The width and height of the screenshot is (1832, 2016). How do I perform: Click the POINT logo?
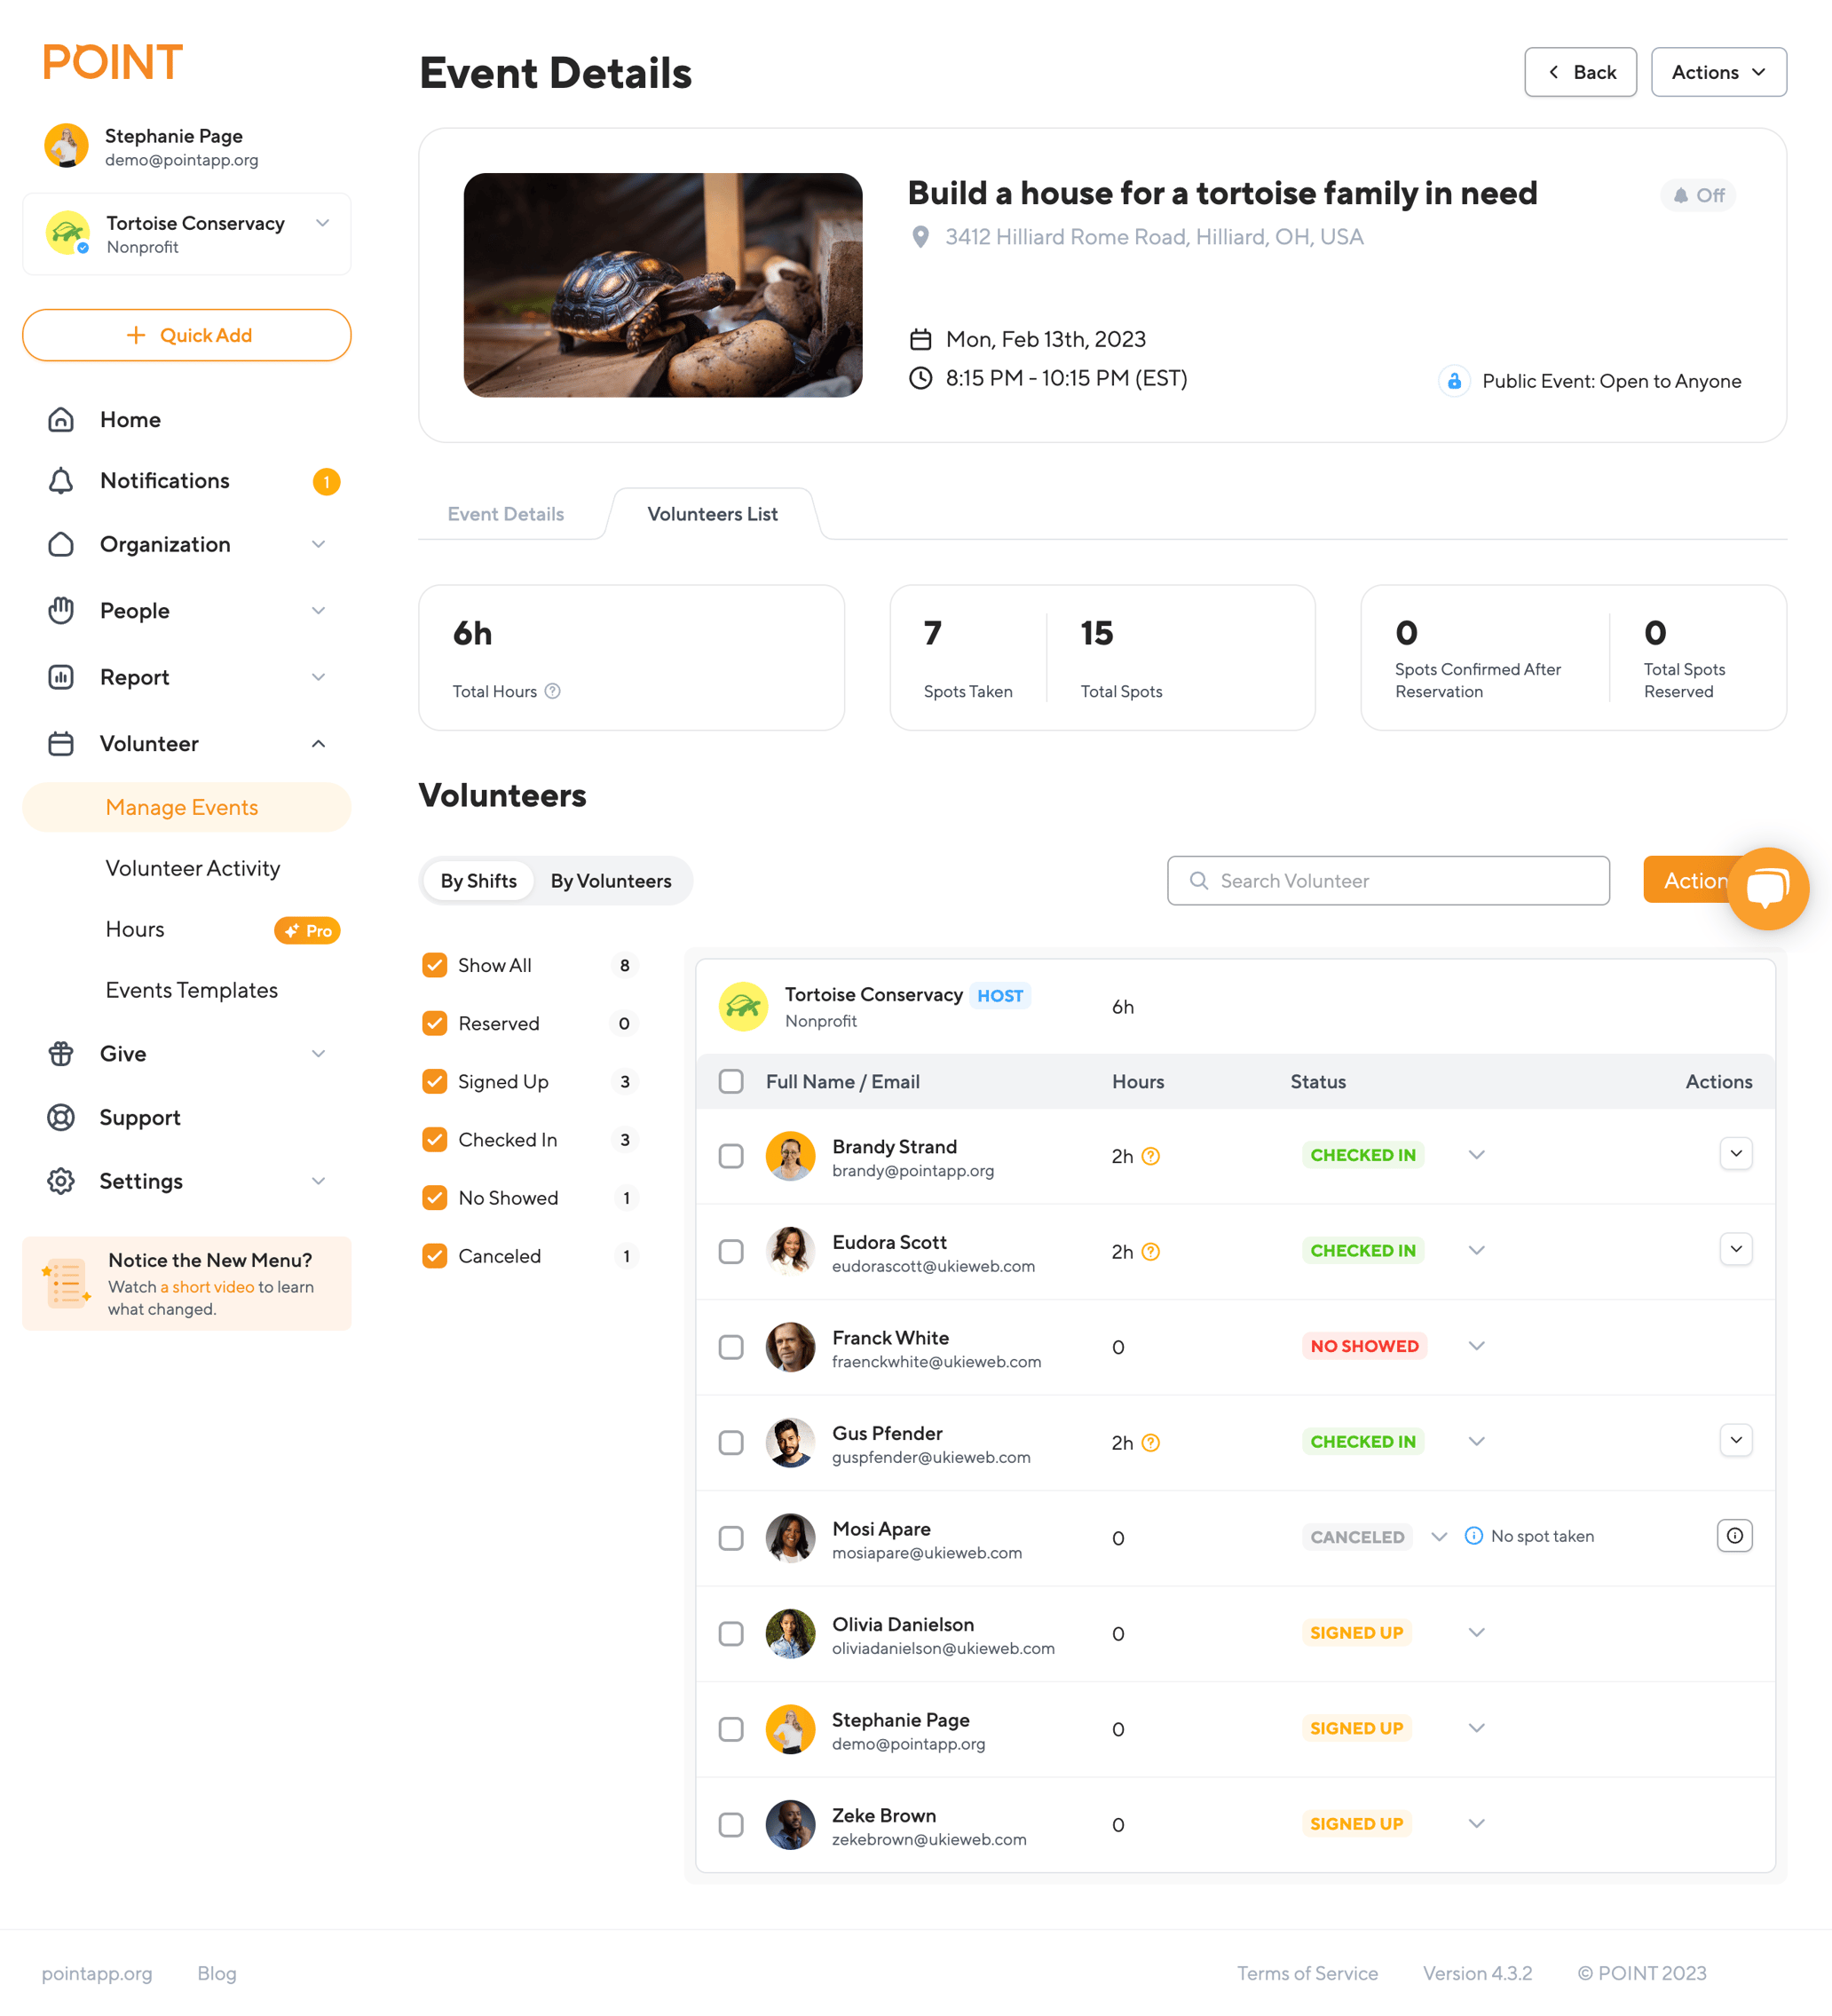coord(113,62)
